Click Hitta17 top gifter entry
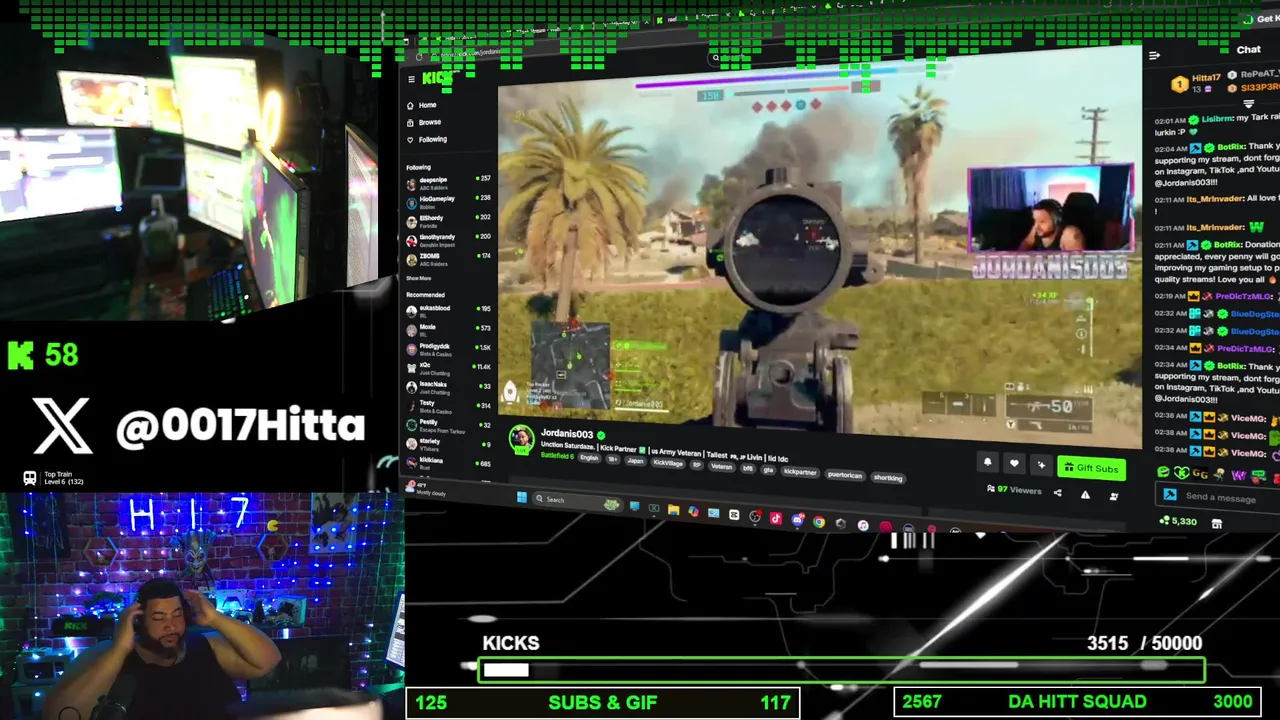 tap(1196, 84)
